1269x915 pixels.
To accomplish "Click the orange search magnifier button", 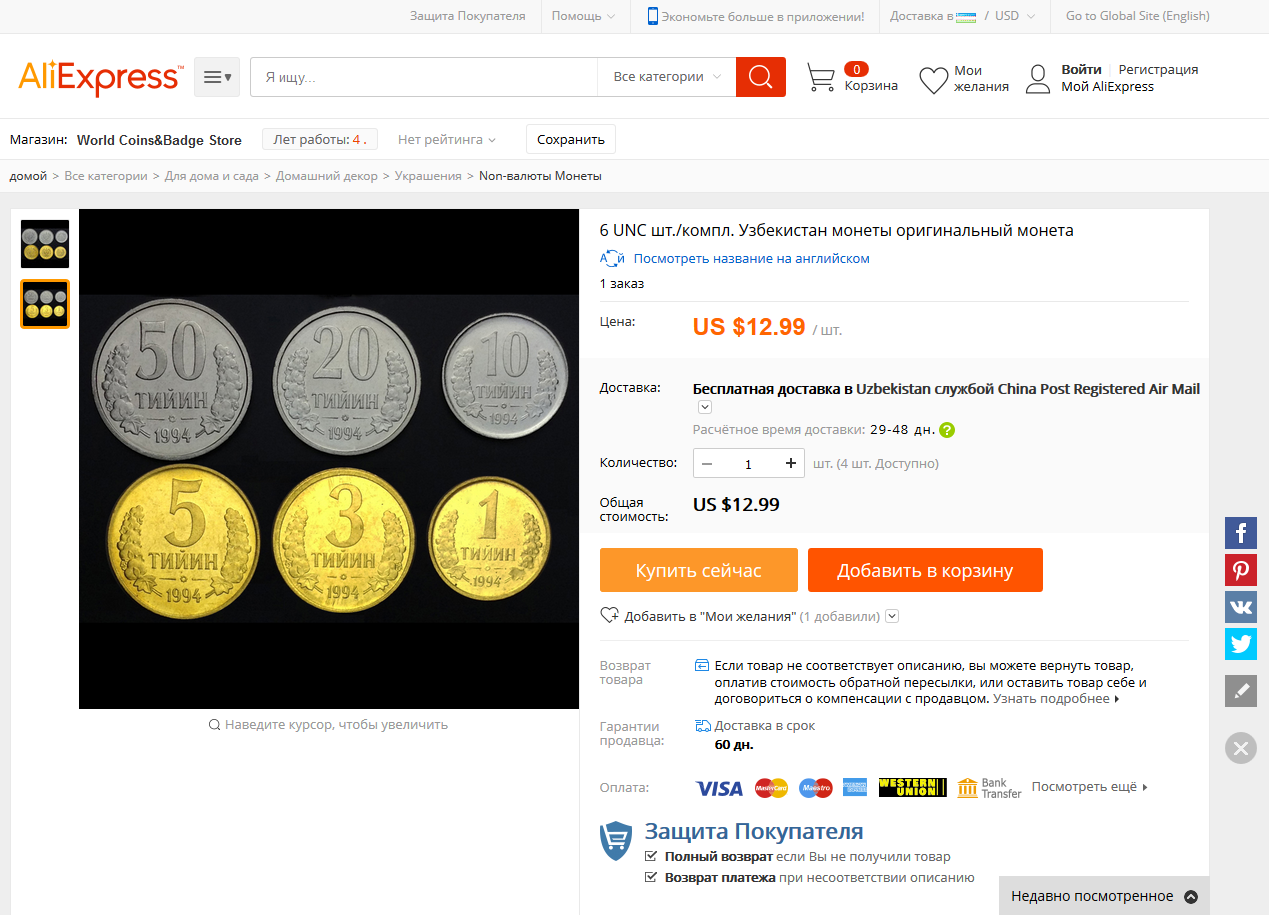I will pos(760,77).
